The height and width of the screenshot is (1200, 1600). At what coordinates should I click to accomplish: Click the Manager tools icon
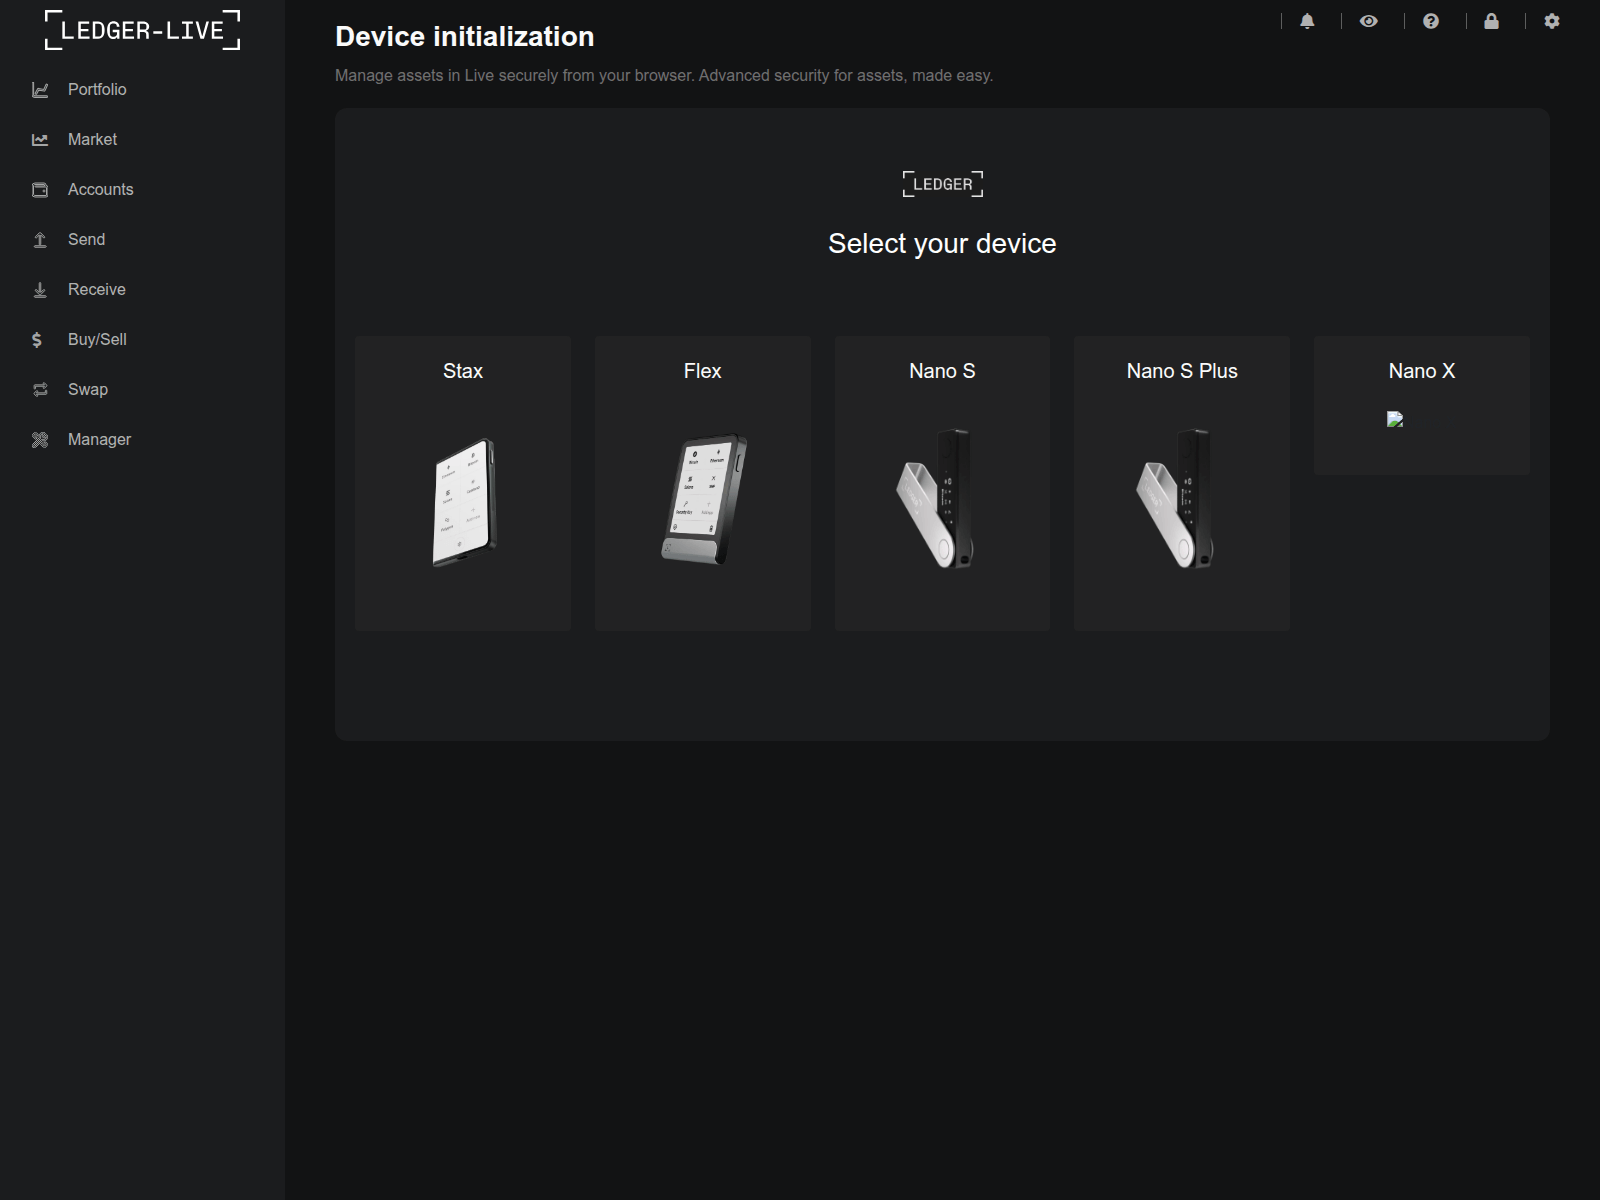[x=40, y=440]
